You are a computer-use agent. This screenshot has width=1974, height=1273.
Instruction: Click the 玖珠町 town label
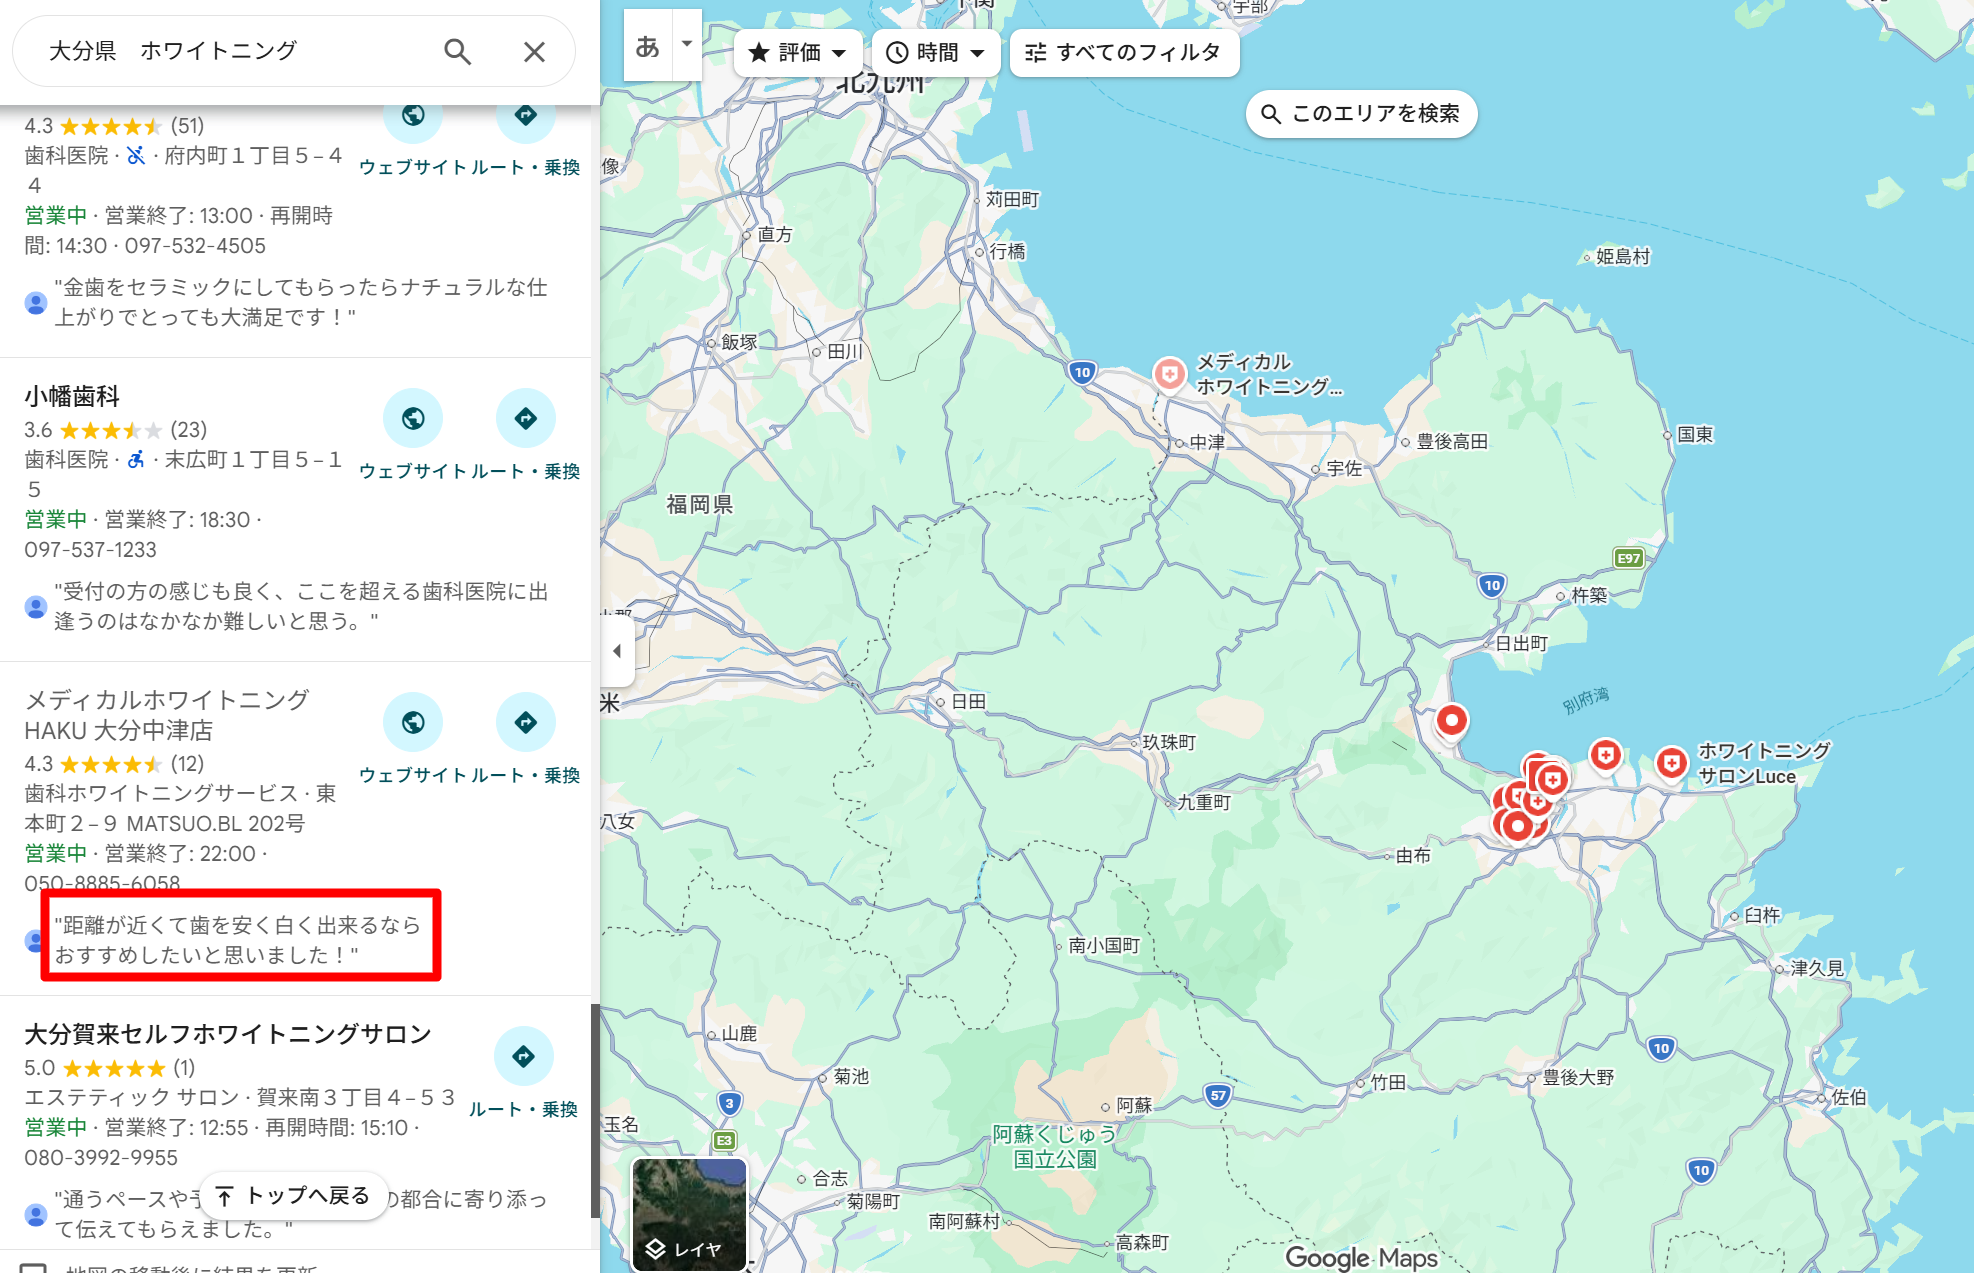1169,742
